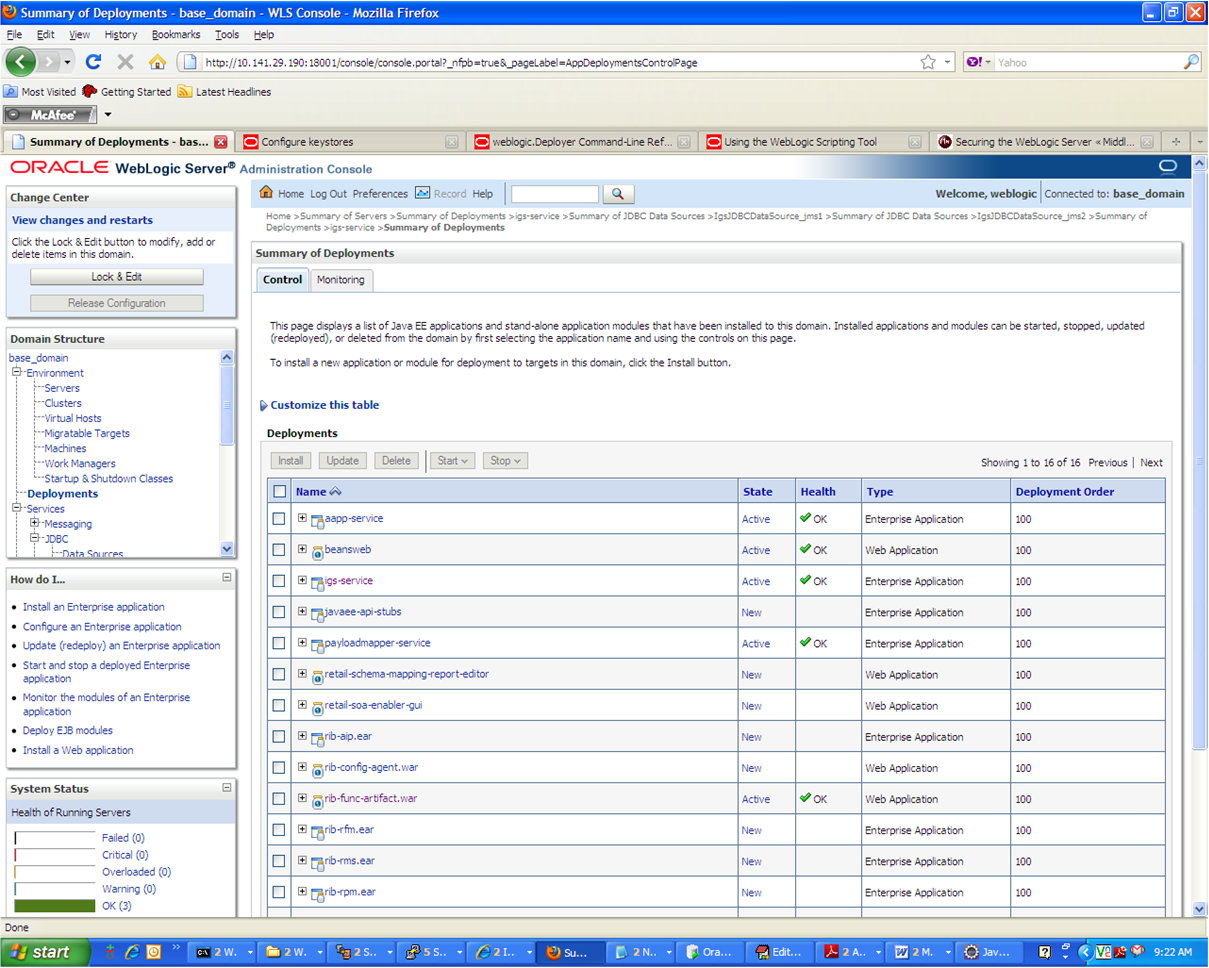
Task: Click the Home icon in console toolbar
Action: [x=266, y=193]
